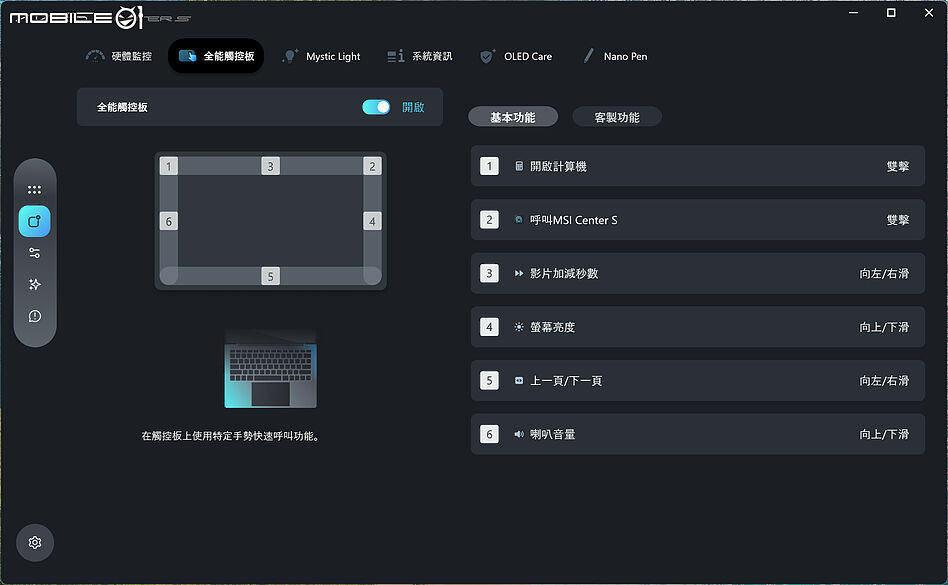Screen dimensions: 948x585
Task: Open the support alert sidebar icon
Action: pyautogui.click(x=34, y=316)
